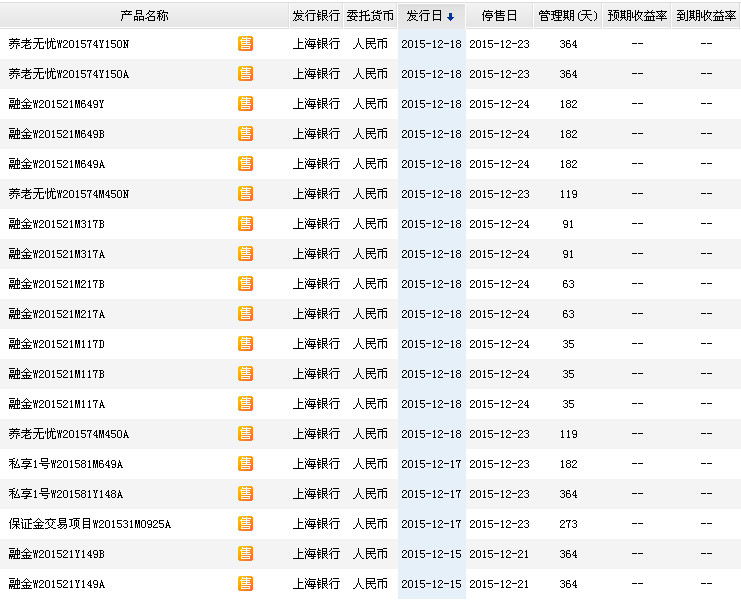Click 售 icon for 私享1号W201581M649A
This screenshot has height=606, width=741.
click(x=245, y=464)
